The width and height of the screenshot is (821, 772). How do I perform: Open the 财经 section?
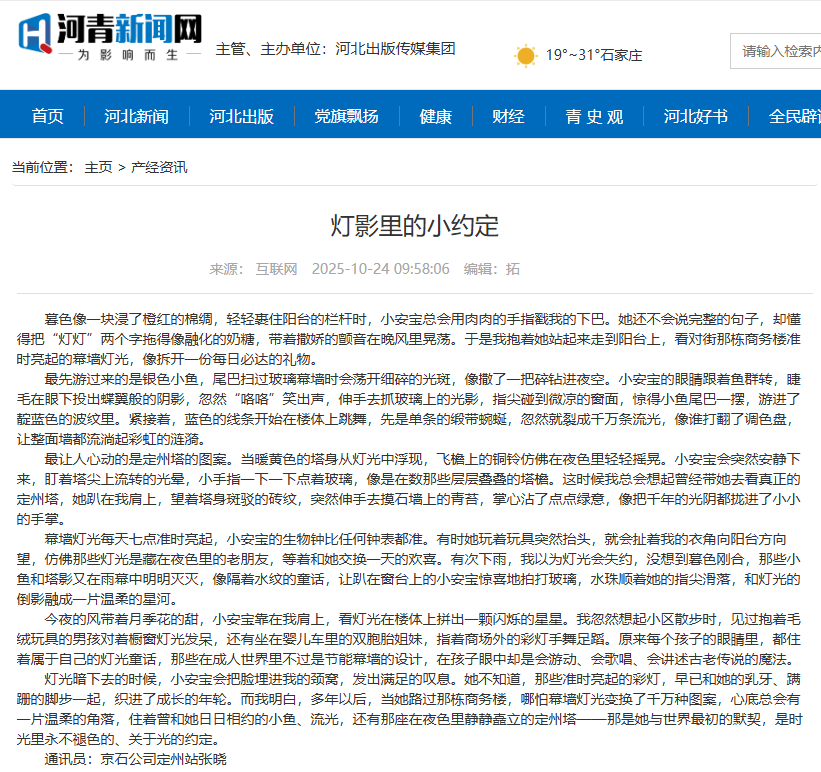(509, 116)
